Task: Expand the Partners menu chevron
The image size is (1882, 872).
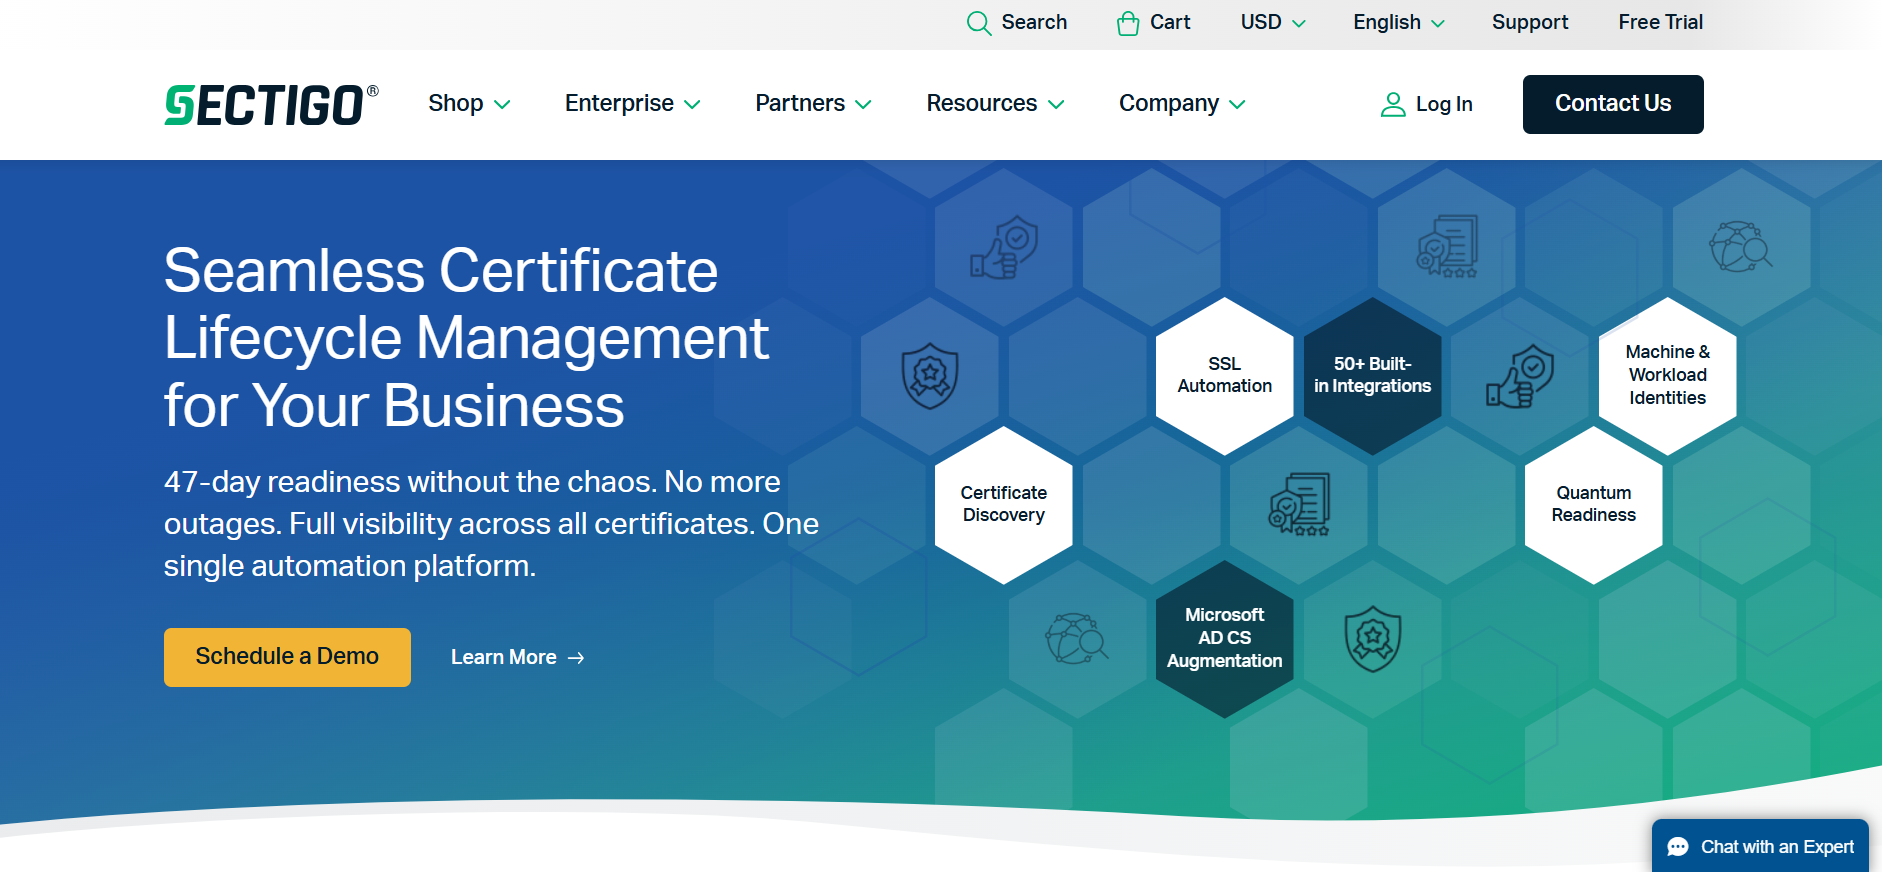Action: [864, 105]
